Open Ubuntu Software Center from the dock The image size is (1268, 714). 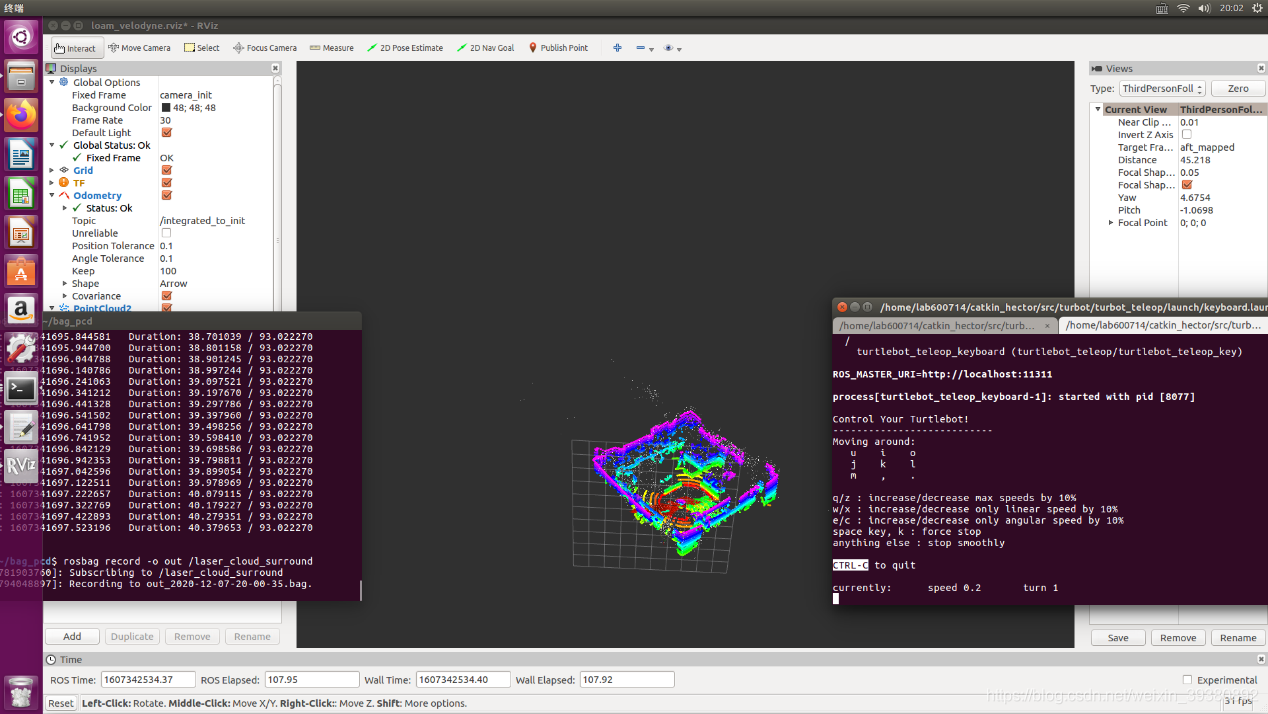[20, 271]
